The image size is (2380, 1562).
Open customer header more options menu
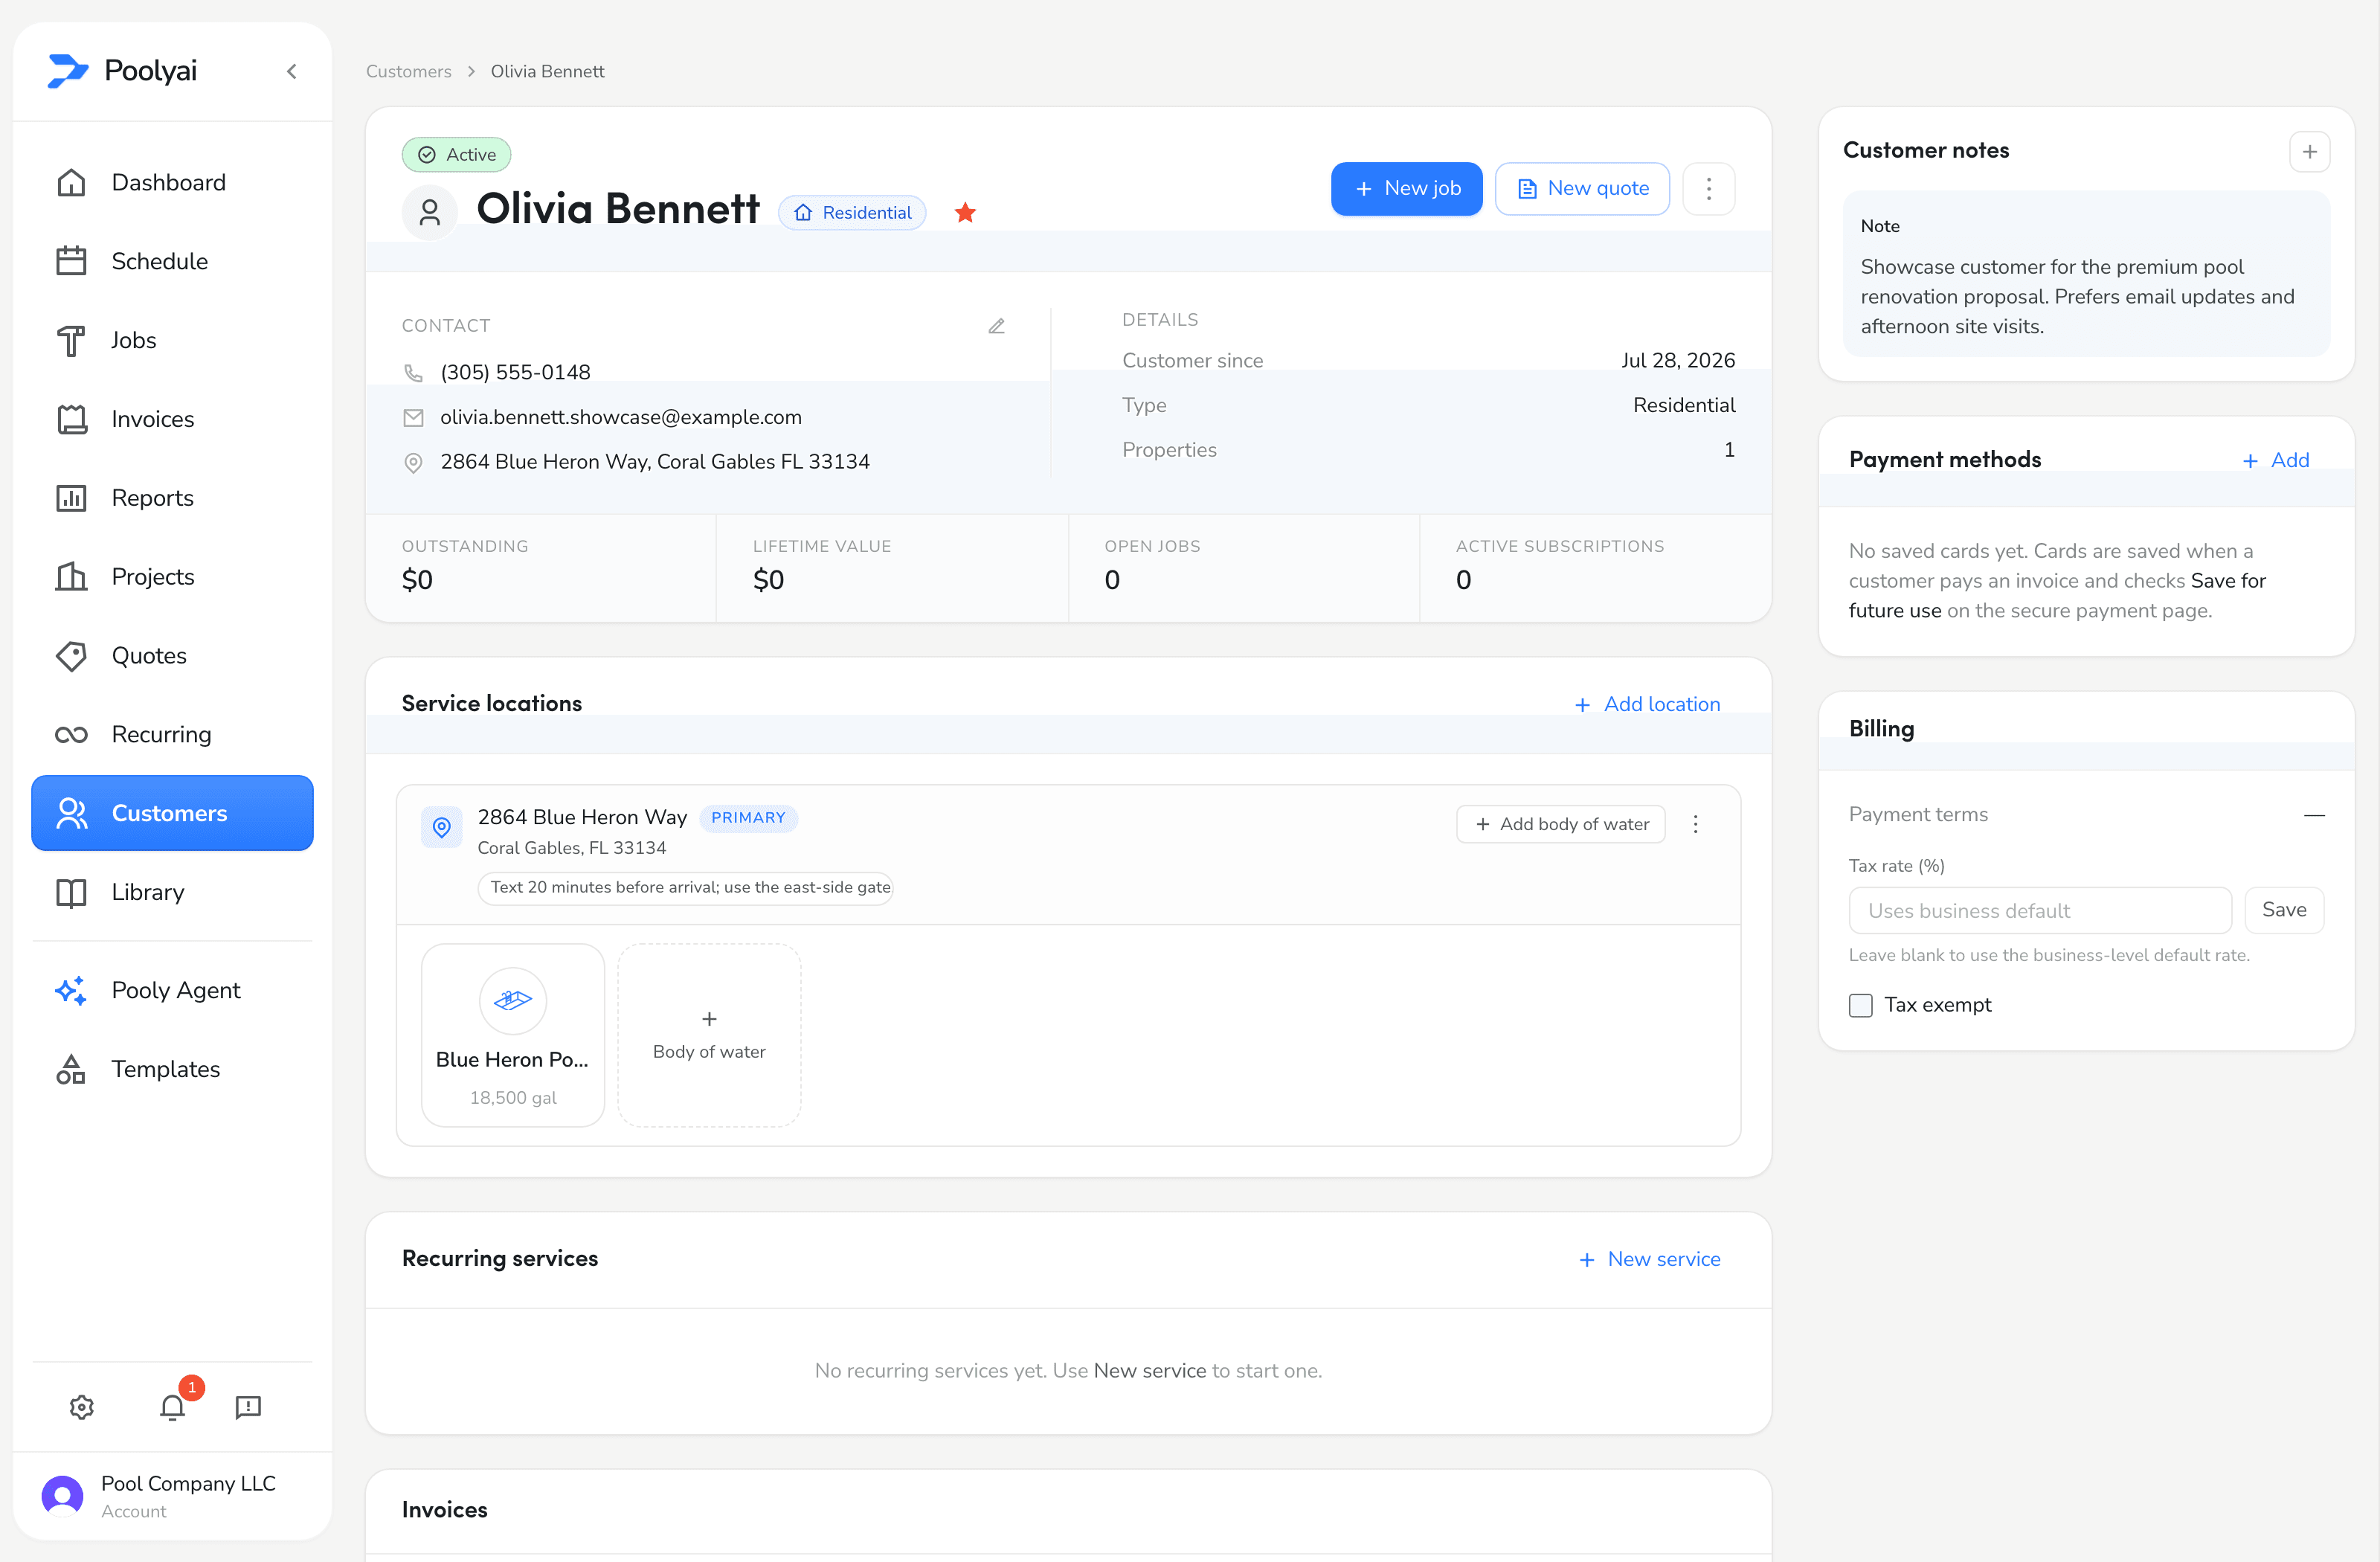tap(1709, 188)
